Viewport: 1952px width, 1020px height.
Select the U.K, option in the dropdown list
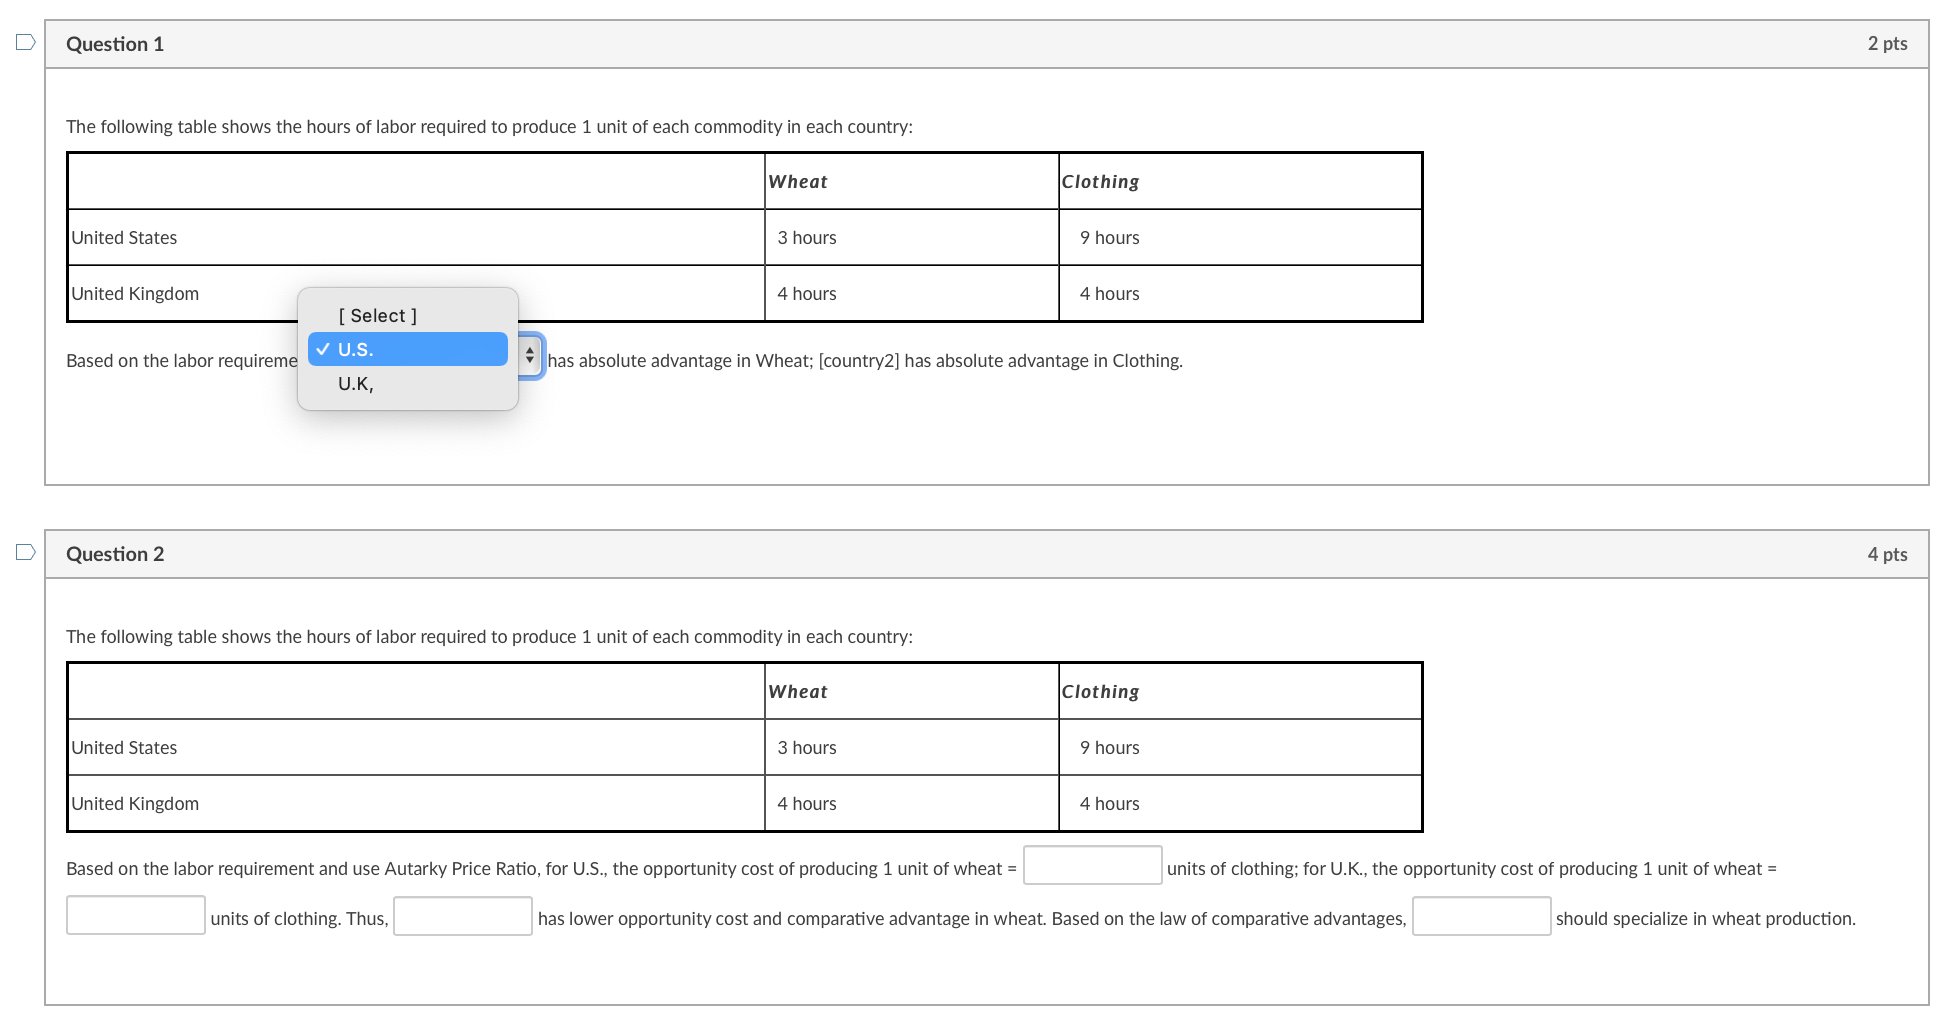tap(408, 383)
